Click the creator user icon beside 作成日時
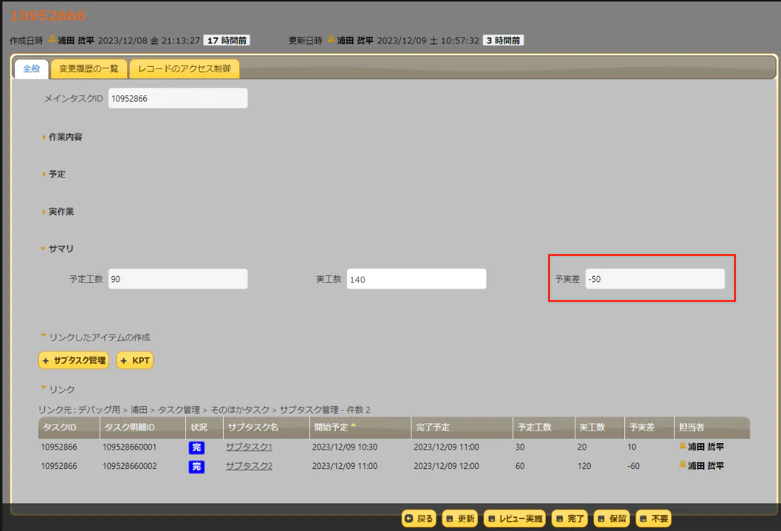Image resolution: width=781 pixels, height=531 pixels. click(52, 39)
